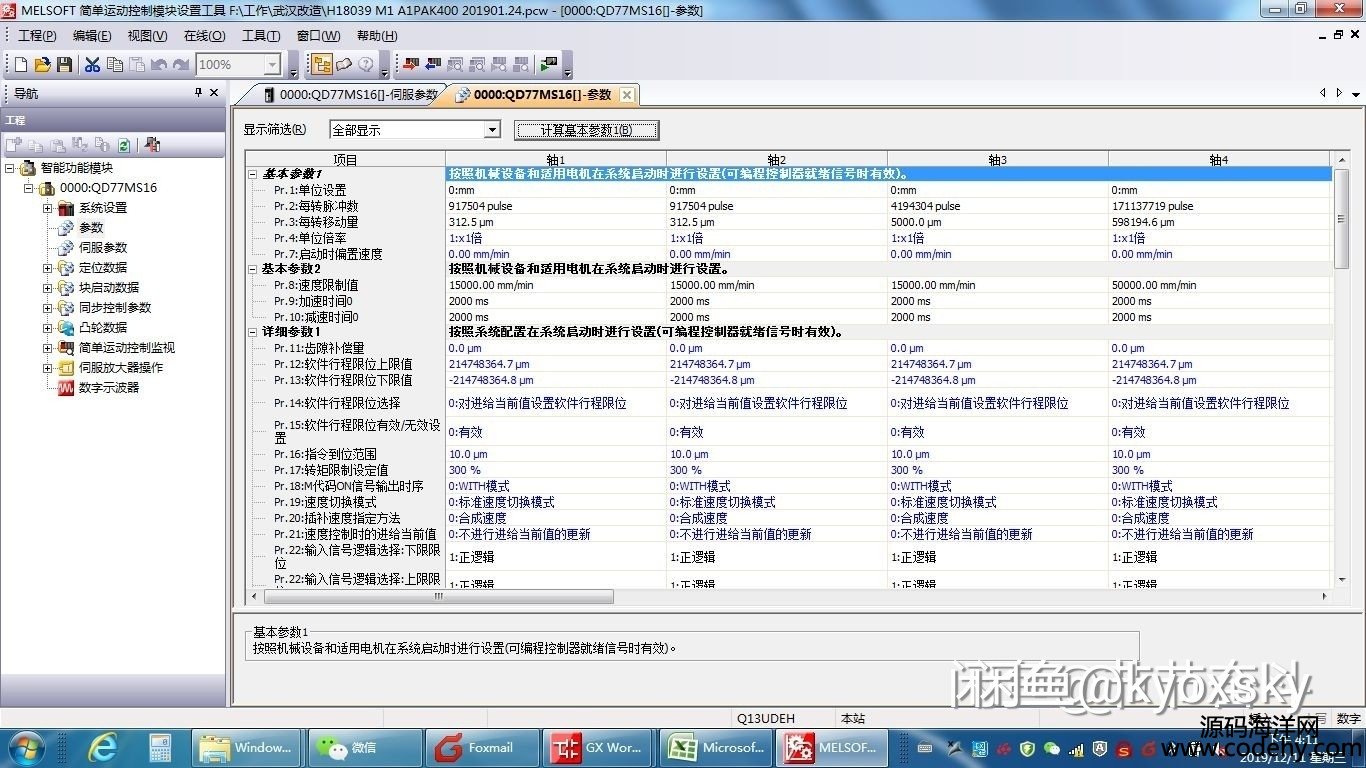Open the 视图(V) menu
The height and width of the screenshot is (768, 1366).
147,36
